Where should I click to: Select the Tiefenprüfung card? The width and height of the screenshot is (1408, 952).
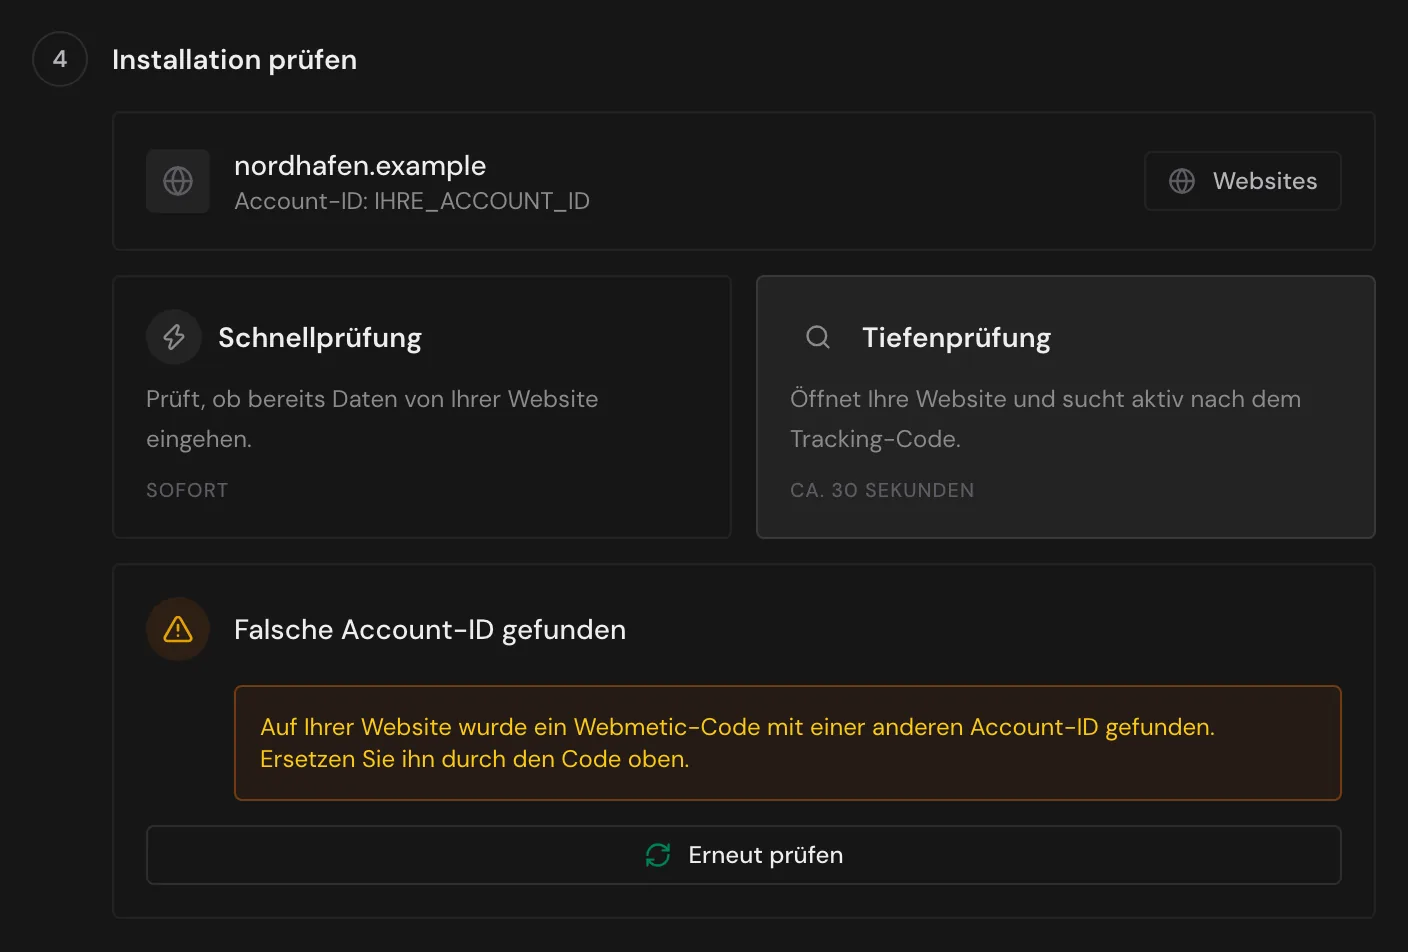click(x=1066, y=407)
